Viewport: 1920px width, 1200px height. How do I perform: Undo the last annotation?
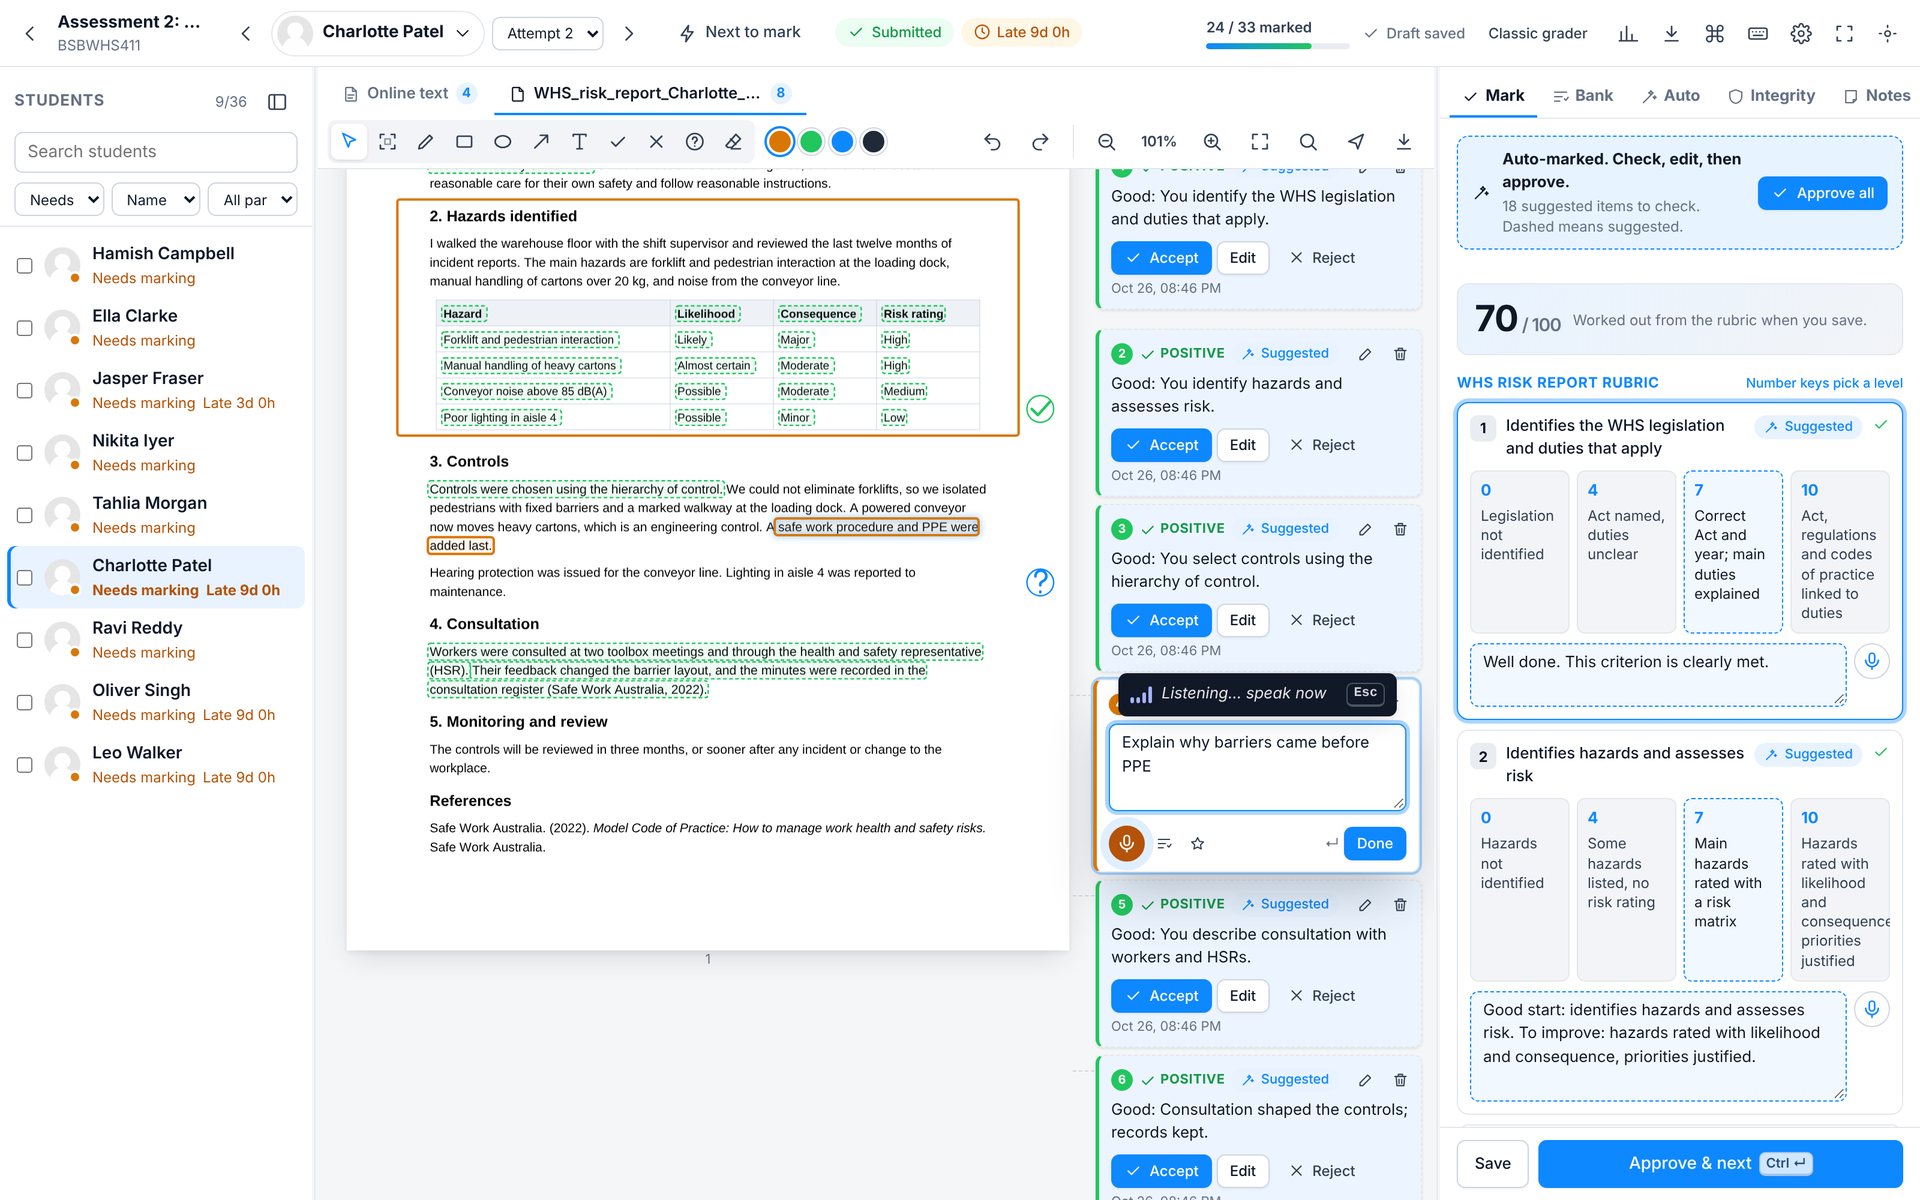point(992,142)
